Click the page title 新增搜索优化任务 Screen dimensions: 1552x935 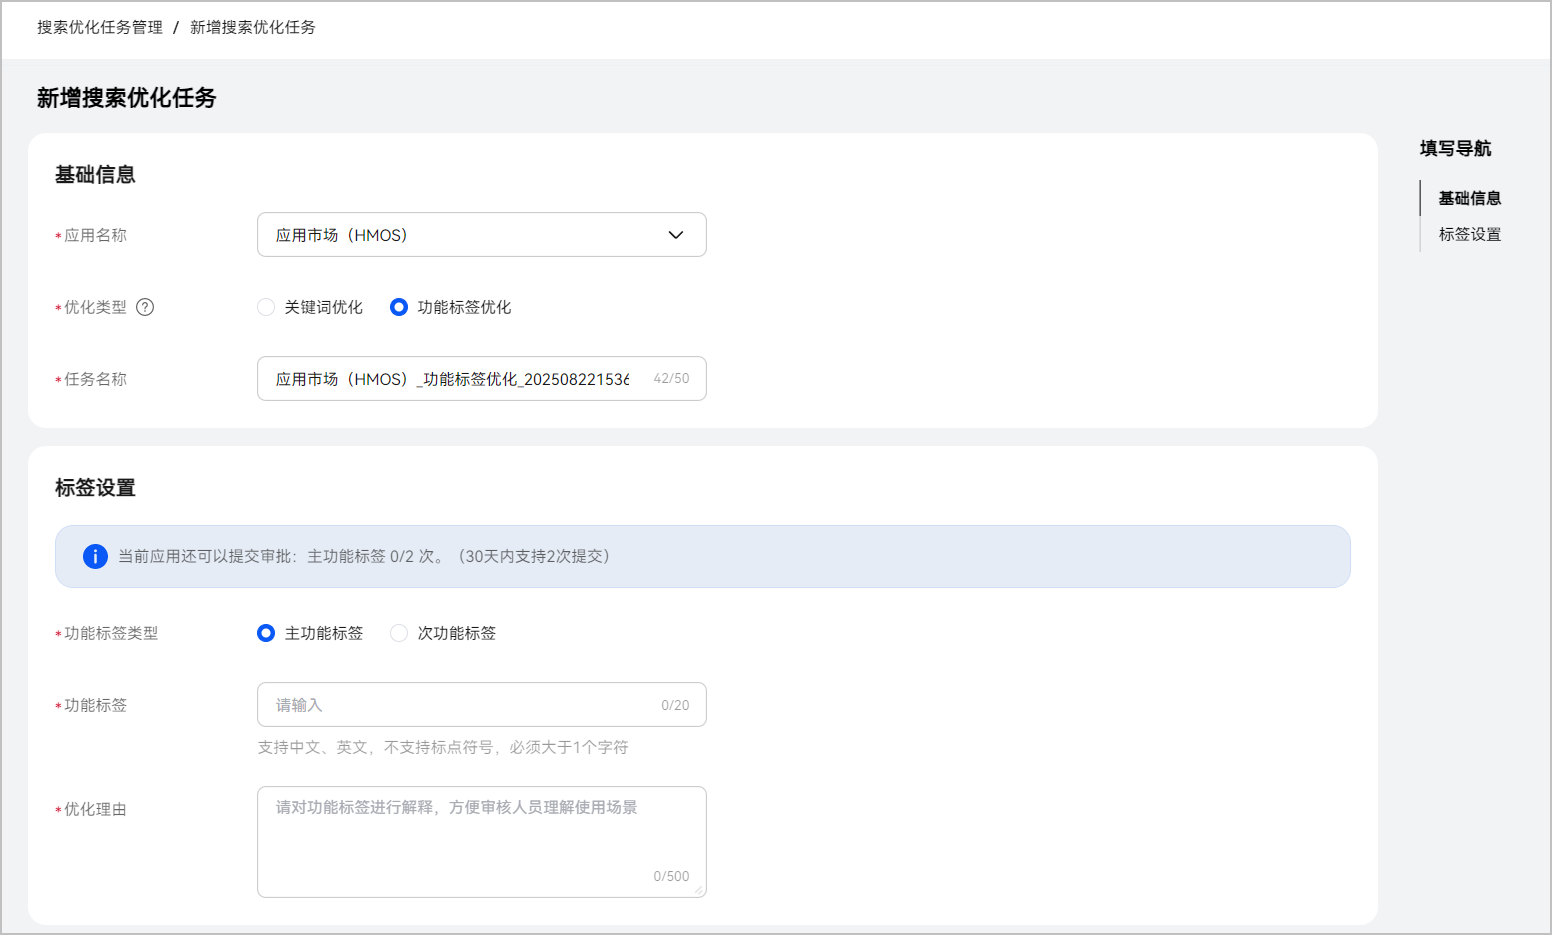pyautogui.click(x=127, y=98)
